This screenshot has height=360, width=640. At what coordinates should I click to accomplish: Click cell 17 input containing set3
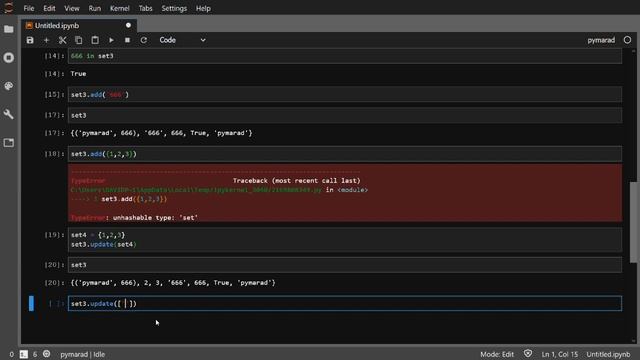point(345,115)
